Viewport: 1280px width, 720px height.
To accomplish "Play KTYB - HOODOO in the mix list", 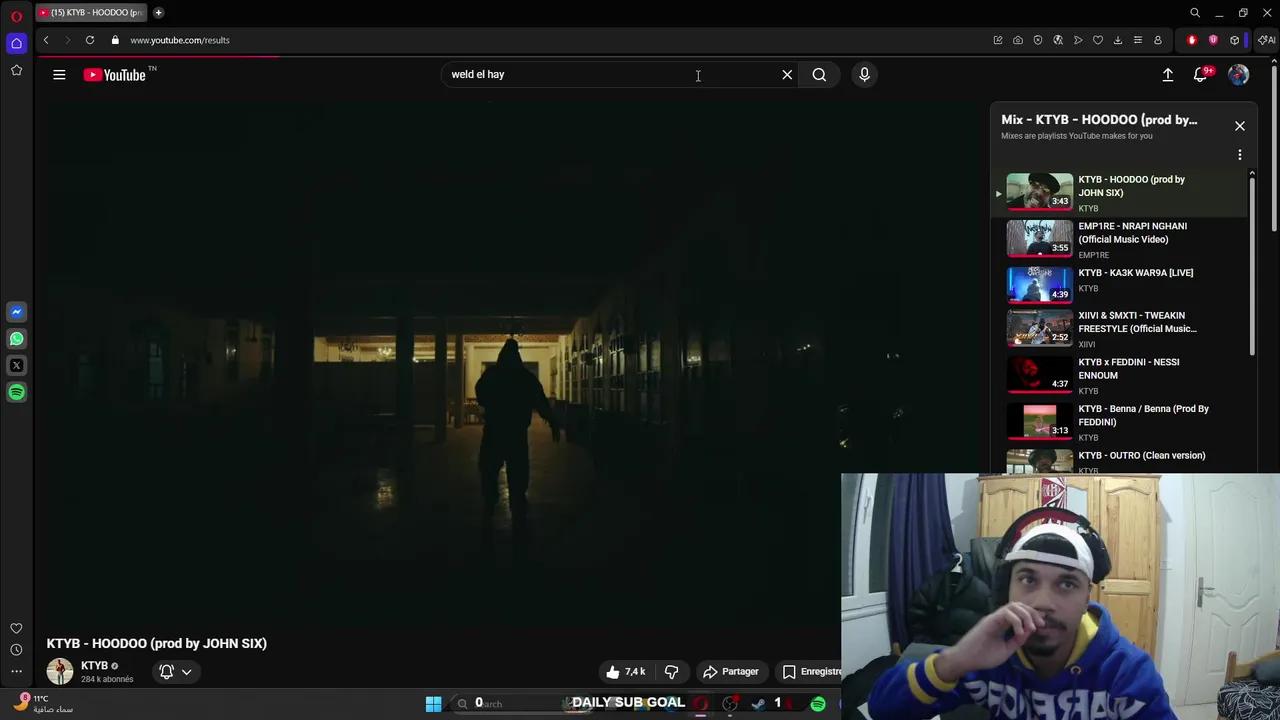I will pos(1118,193).
